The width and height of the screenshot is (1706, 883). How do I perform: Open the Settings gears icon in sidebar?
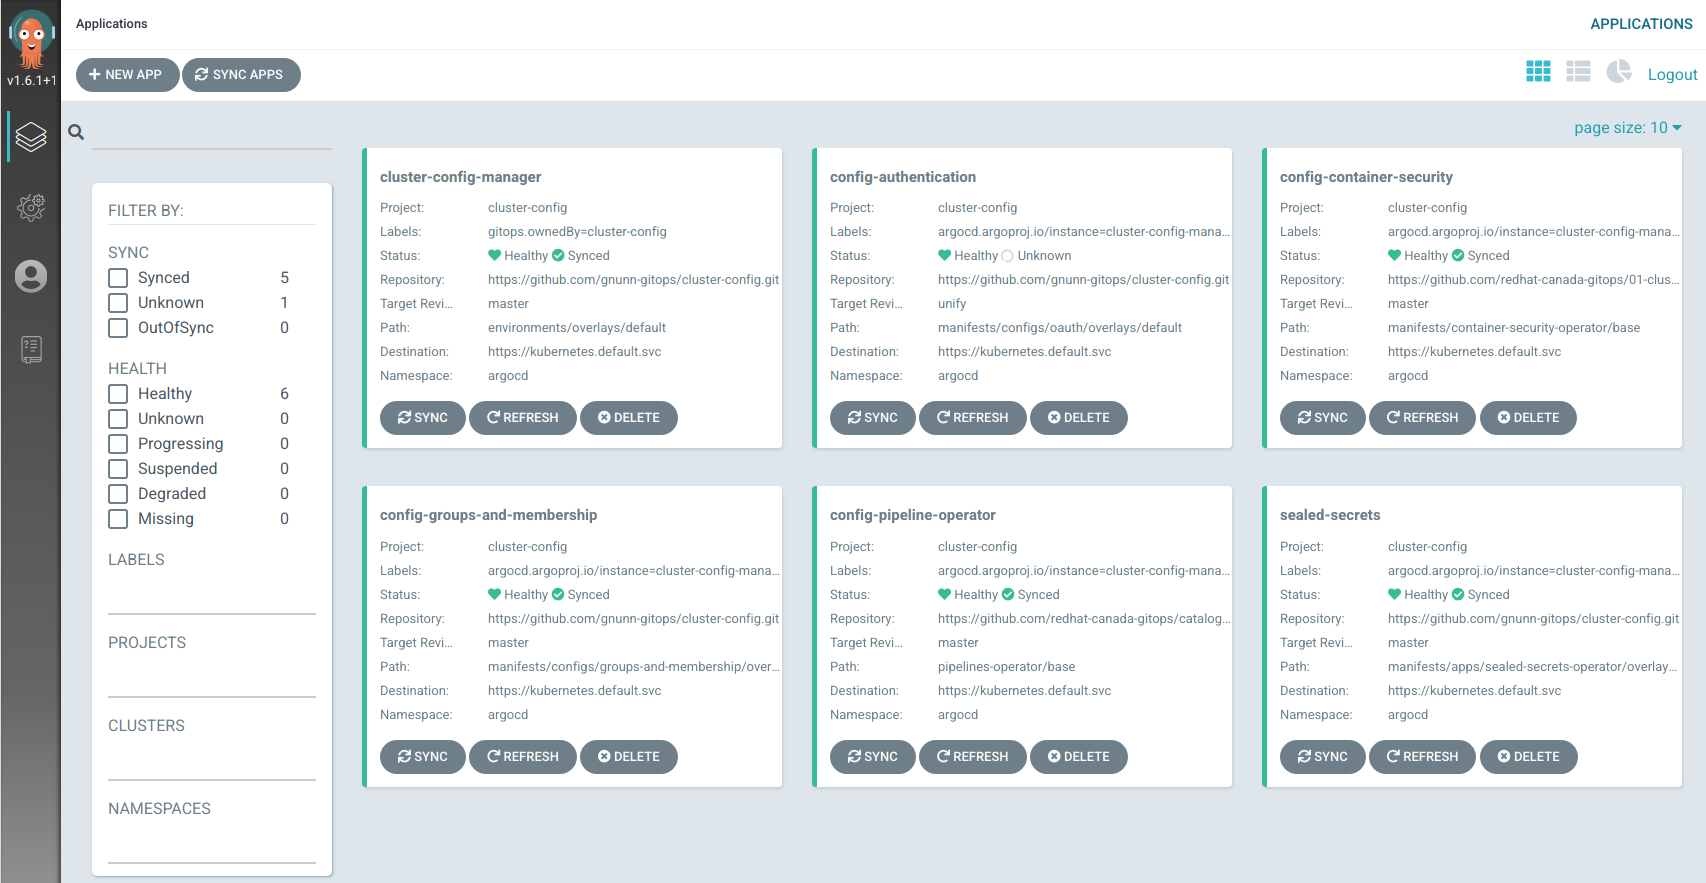click(x=31, y=207)
